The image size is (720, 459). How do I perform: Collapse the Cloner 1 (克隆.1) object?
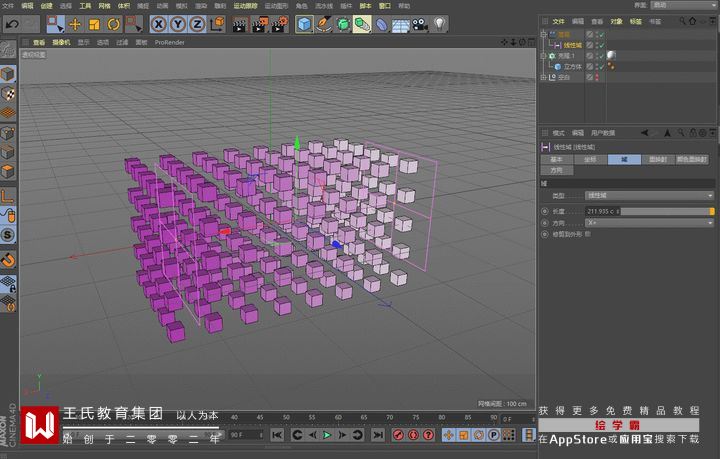click(x=544, y=56)
